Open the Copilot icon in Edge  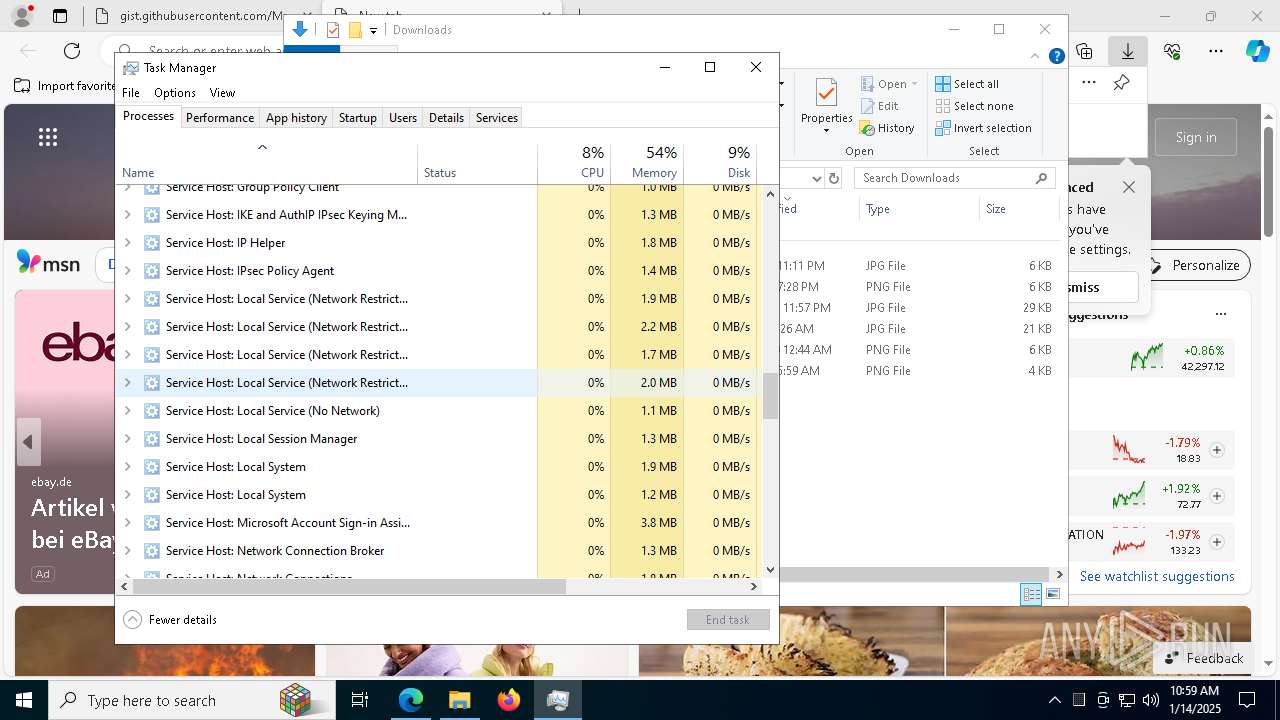pos(1257,51)
